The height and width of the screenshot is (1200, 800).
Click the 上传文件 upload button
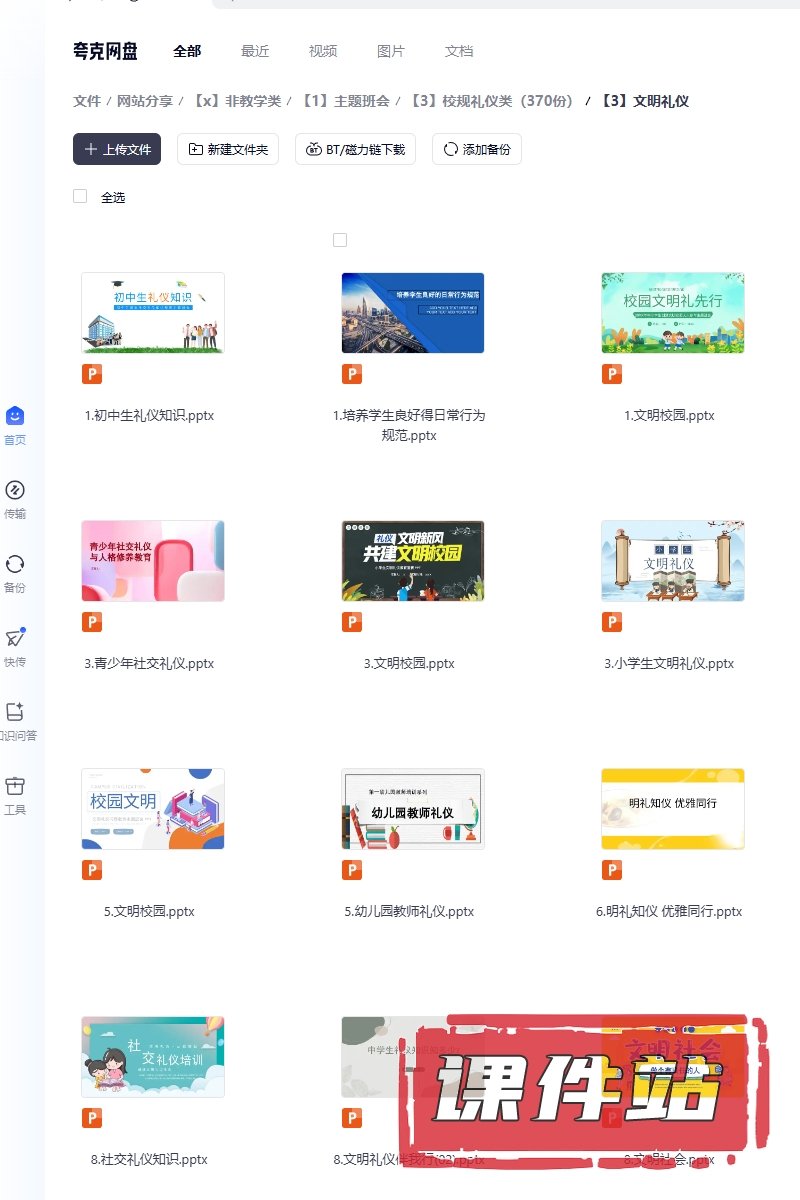tap(117, 149)
